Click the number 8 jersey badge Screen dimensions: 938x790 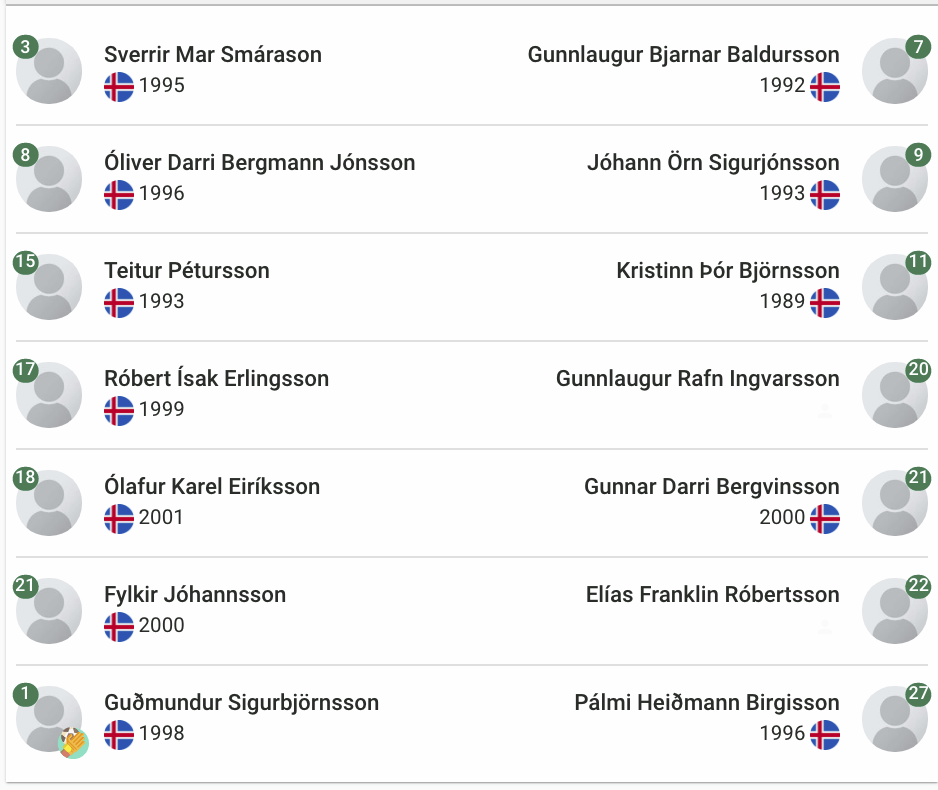(x=26, y=154)
